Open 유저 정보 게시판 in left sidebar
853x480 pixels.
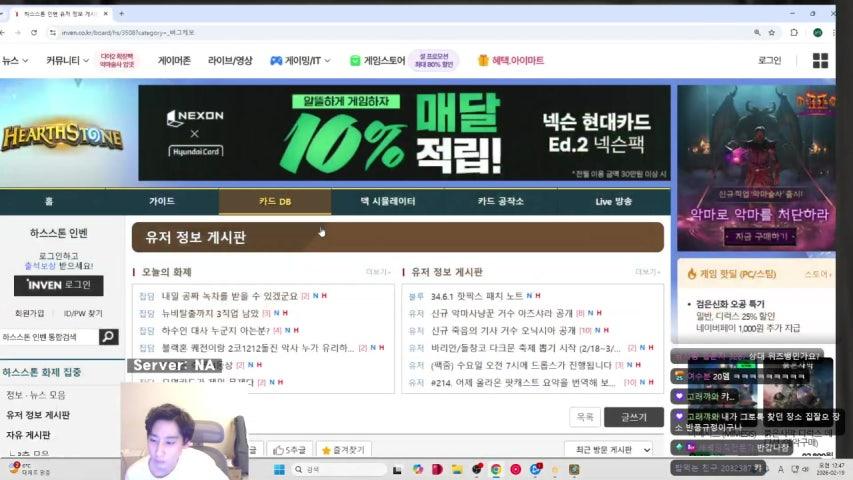point(38,415)
